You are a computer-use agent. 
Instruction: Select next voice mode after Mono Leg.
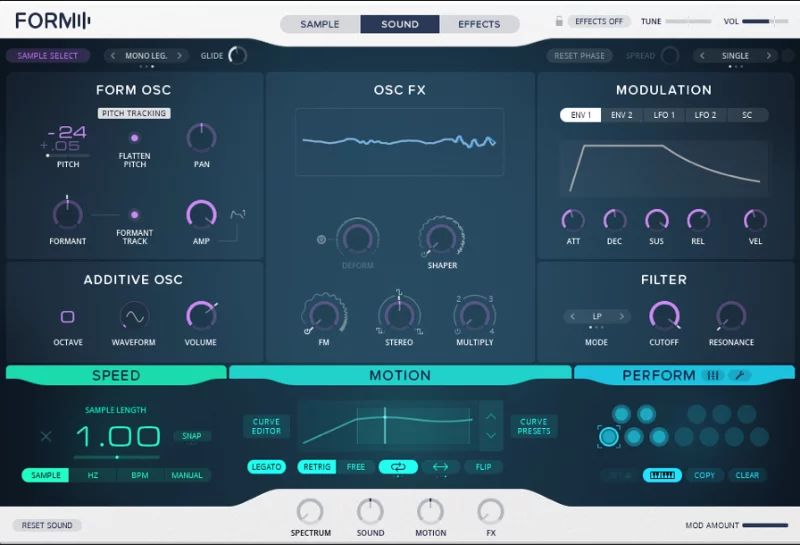pos(180,56)
